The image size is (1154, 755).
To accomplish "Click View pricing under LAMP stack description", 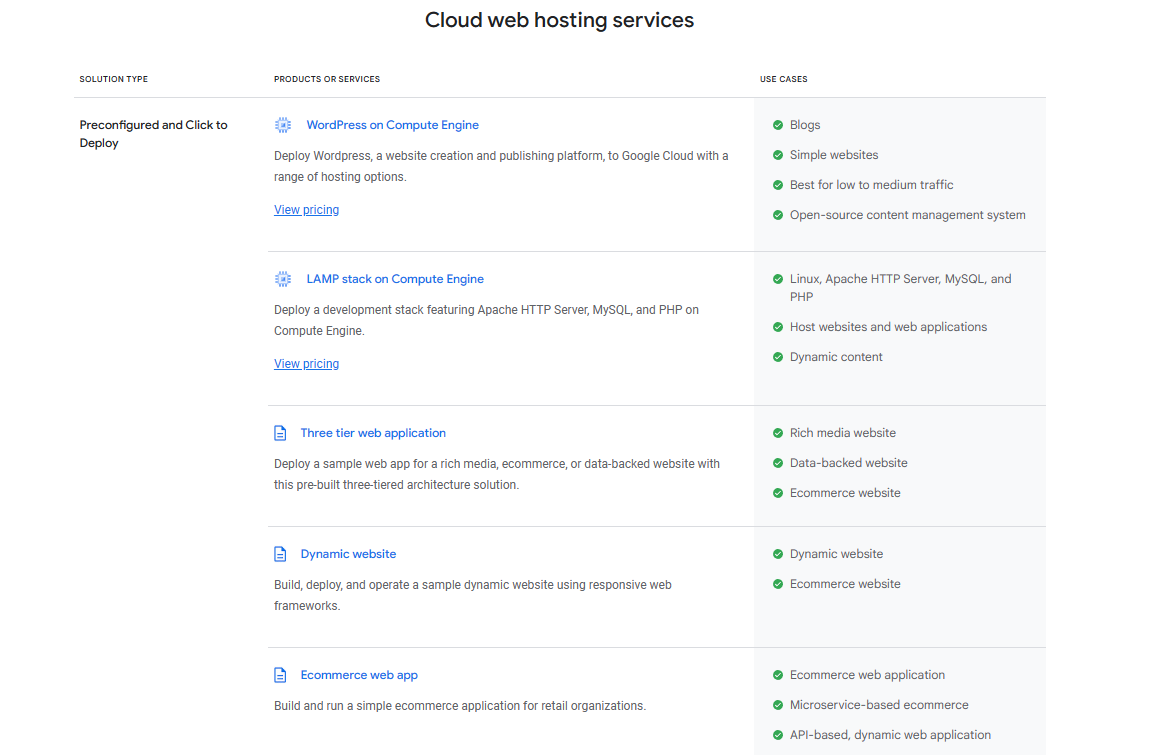I will [x=306, y=364].
